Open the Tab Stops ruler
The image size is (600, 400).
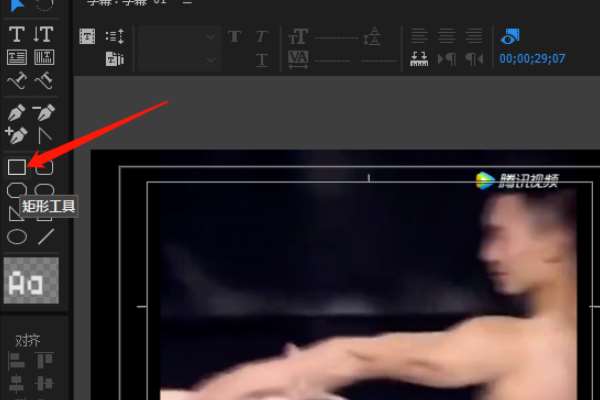419,59
